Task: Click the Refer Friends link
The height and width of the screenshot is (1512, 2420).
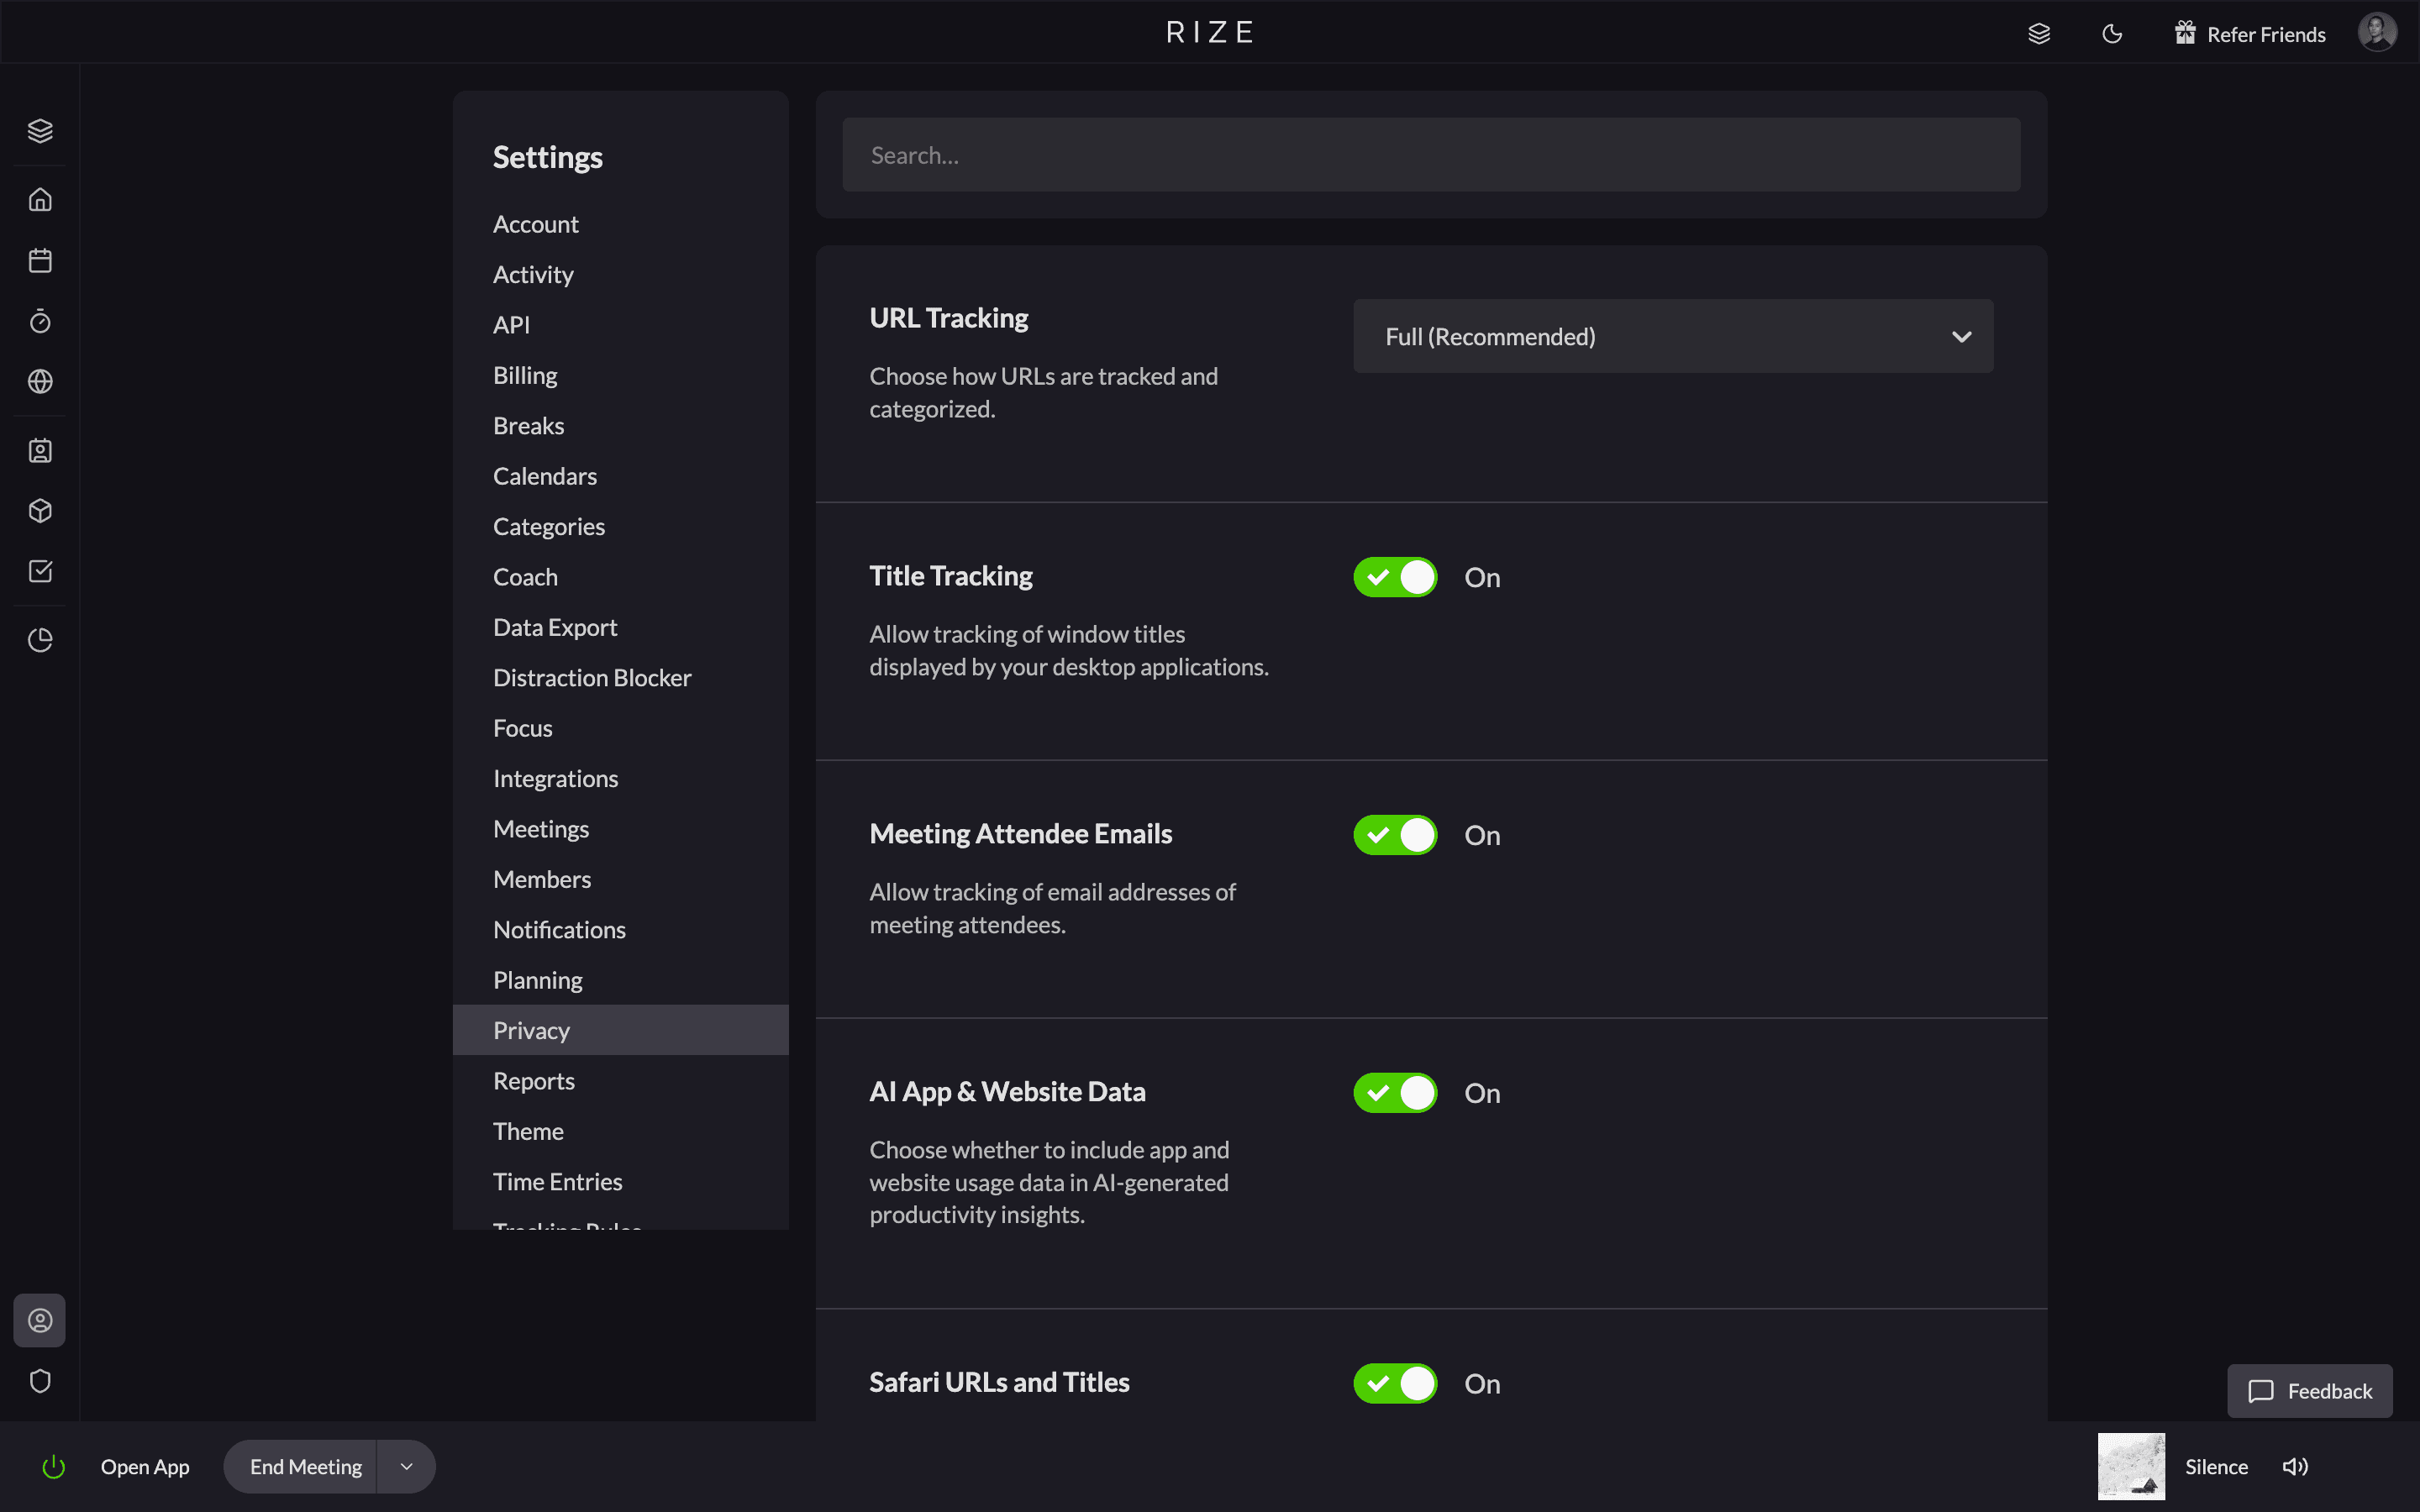Action: 2265,33
